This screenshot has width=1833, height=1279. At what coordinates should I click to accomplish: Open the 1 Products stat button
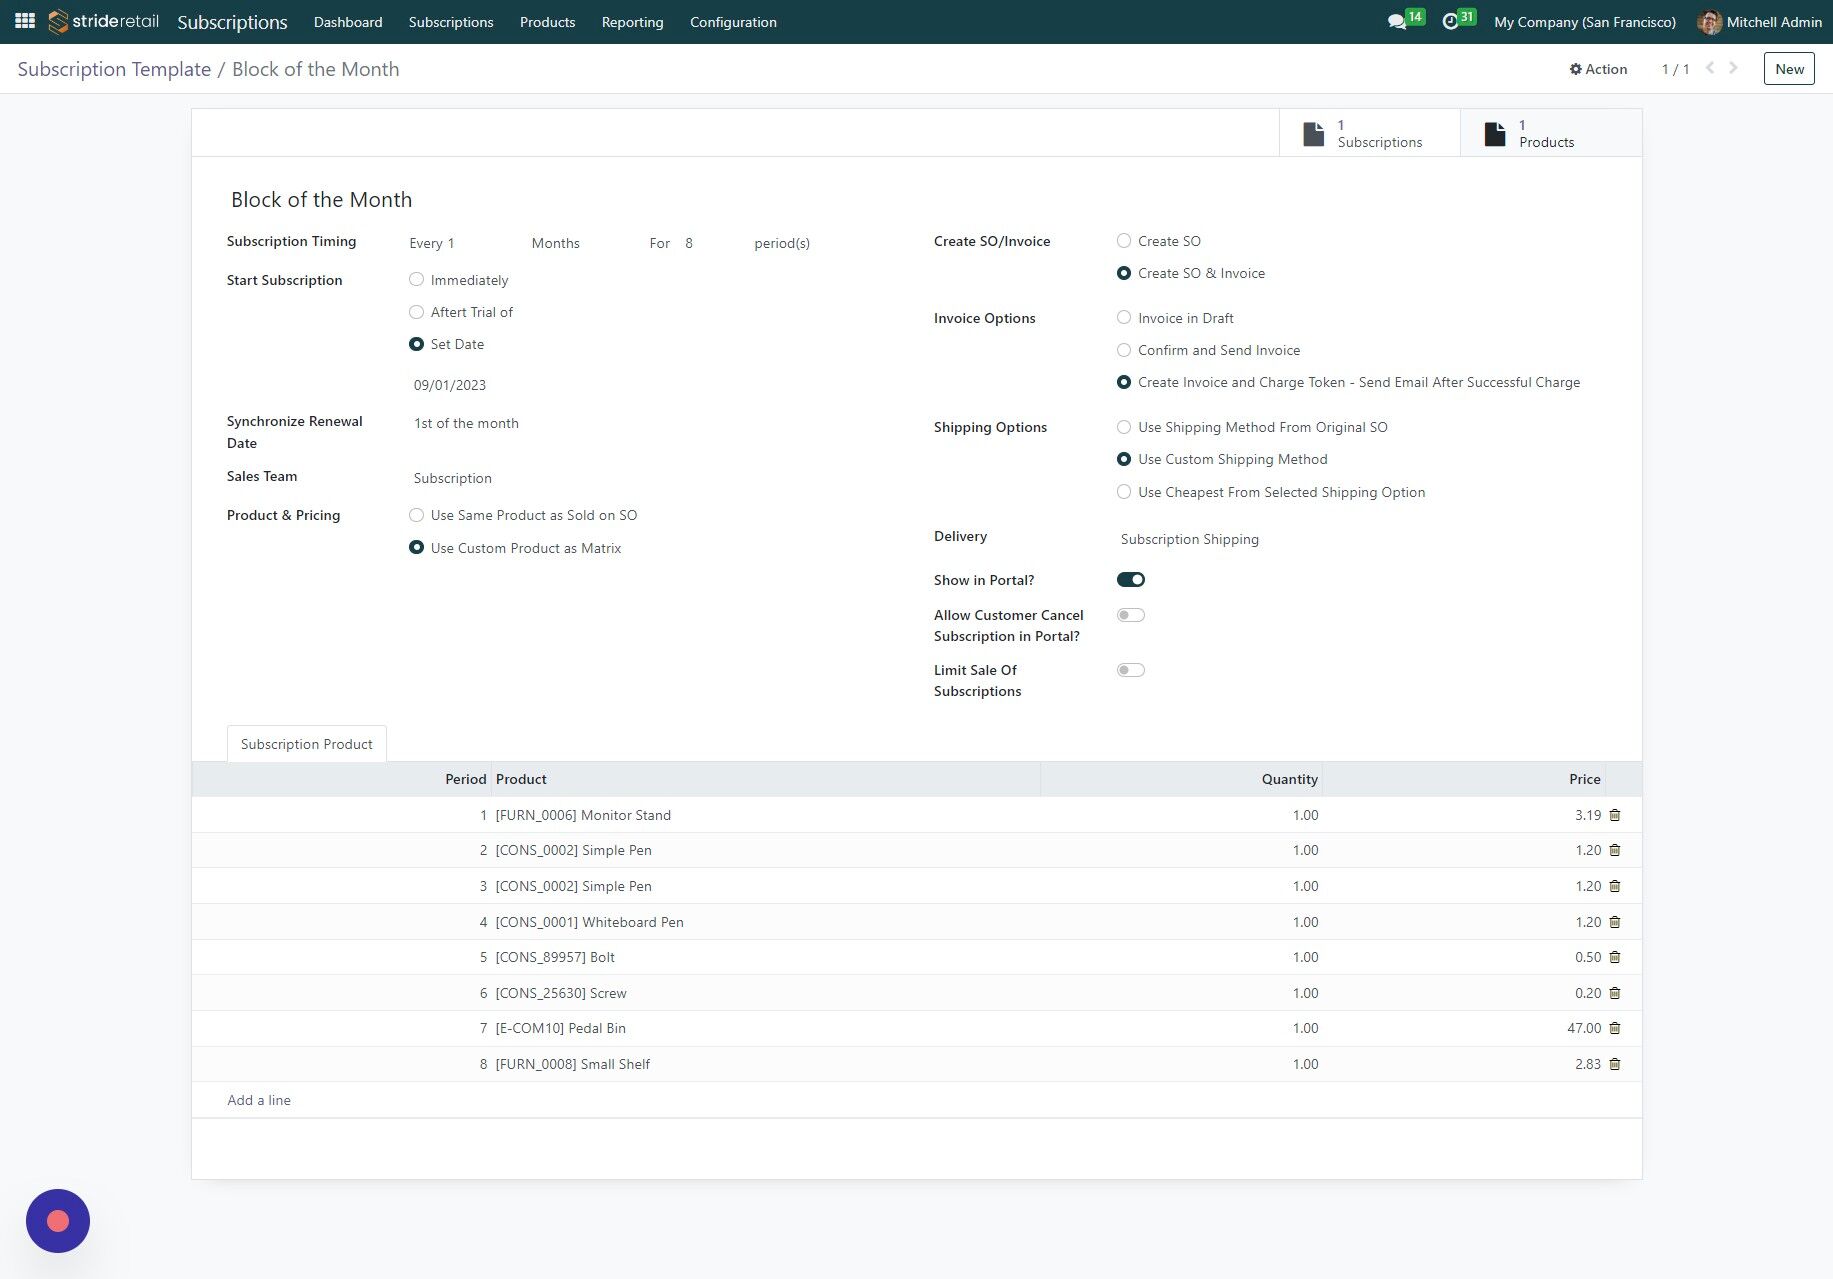point(1551,133)
